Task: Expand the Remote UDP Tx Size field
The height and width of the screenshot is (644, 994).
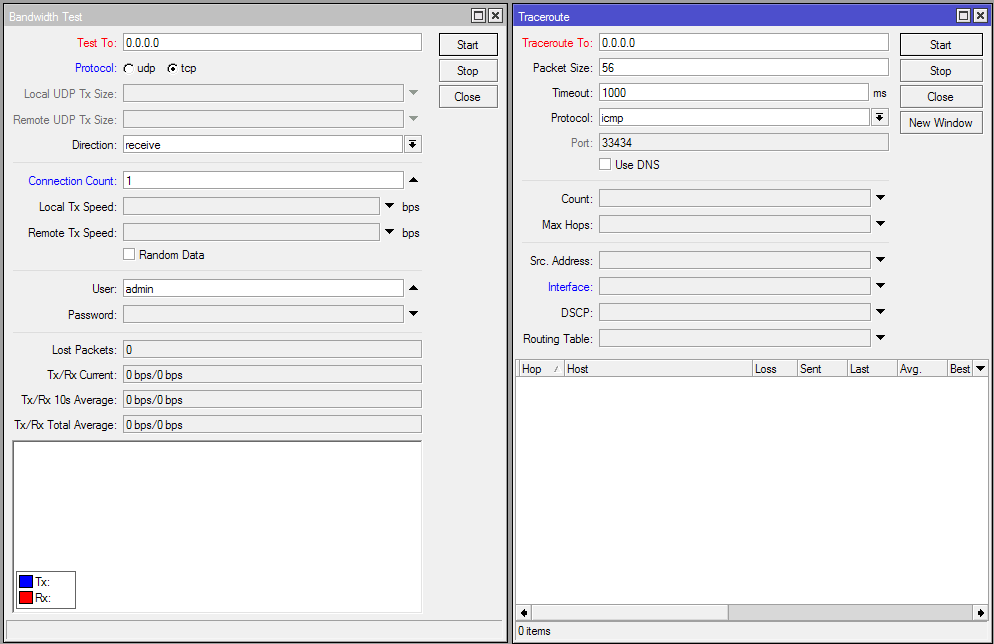Action: (x=413, y=119)
